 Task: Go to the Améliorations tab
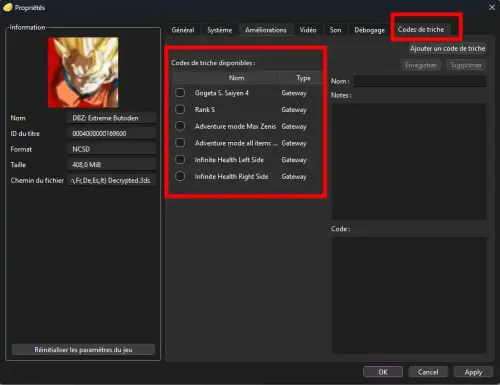(x=266, y=30)
